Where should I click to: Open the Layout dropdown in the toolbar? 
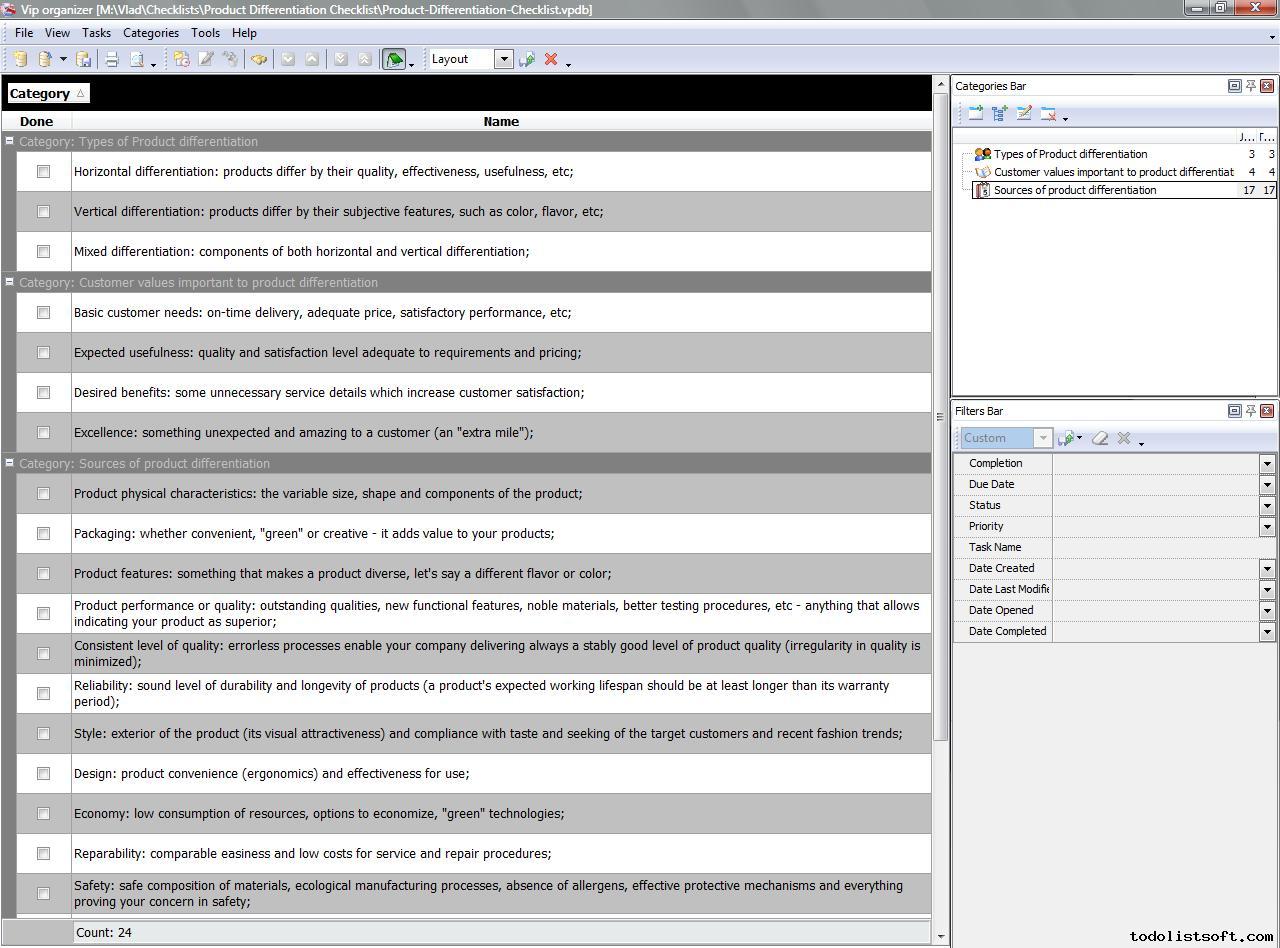[x=503, y=59]
